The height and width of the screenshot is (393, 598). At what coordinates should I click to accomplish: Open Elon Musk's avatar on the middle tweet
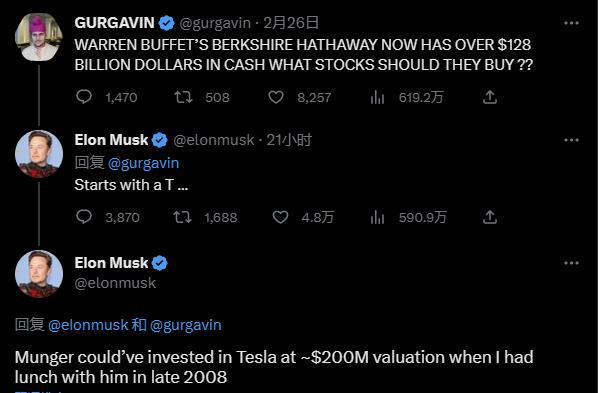(39, 154)
